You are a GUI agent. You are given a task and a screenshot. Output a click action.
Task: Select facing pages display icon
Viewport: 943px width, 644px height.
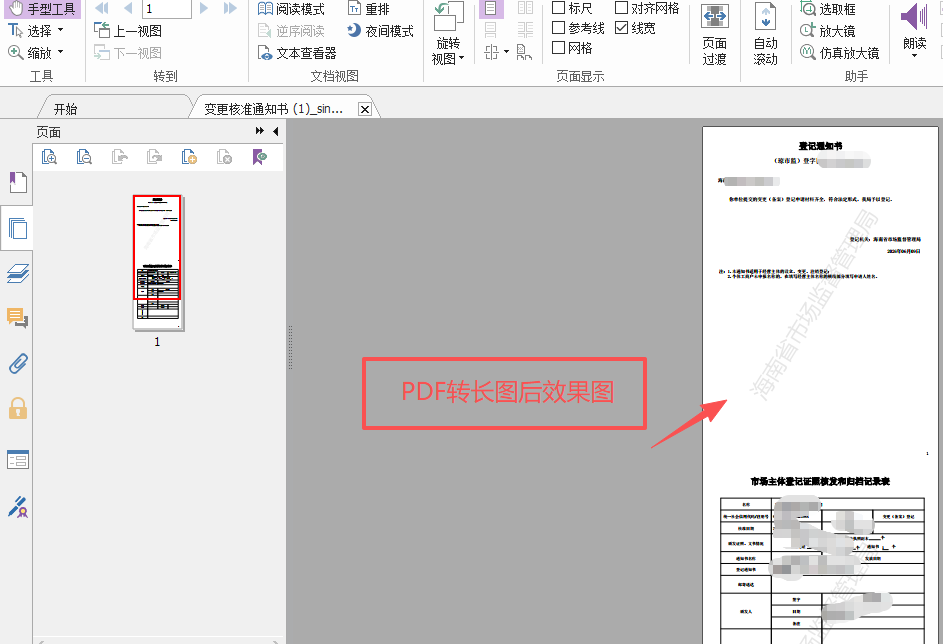[525, 8]
